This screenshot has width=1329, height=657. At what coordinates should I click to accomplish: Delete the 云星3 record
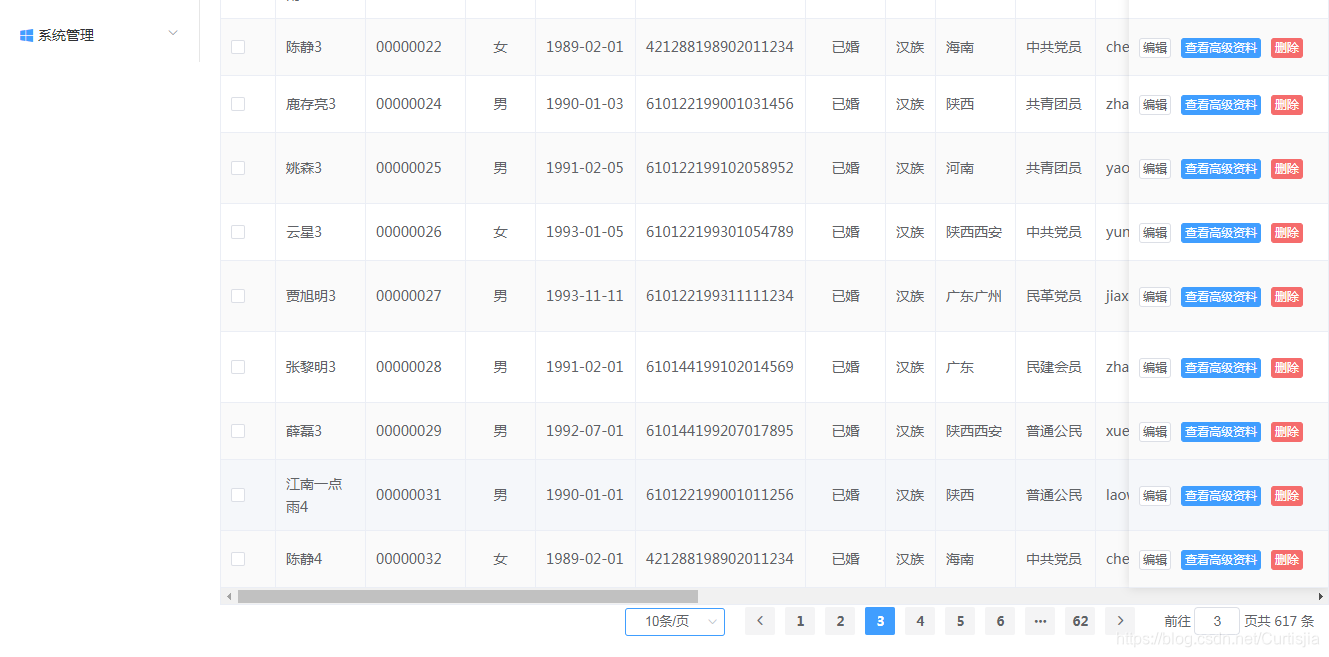(1287, 232)
